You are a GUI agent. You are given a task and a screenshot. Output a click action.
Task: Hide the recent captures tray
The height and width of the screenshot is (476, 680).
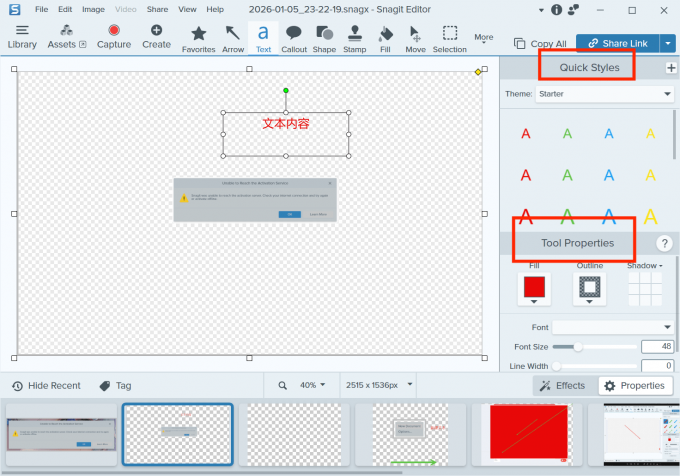[x=46, y=385]
